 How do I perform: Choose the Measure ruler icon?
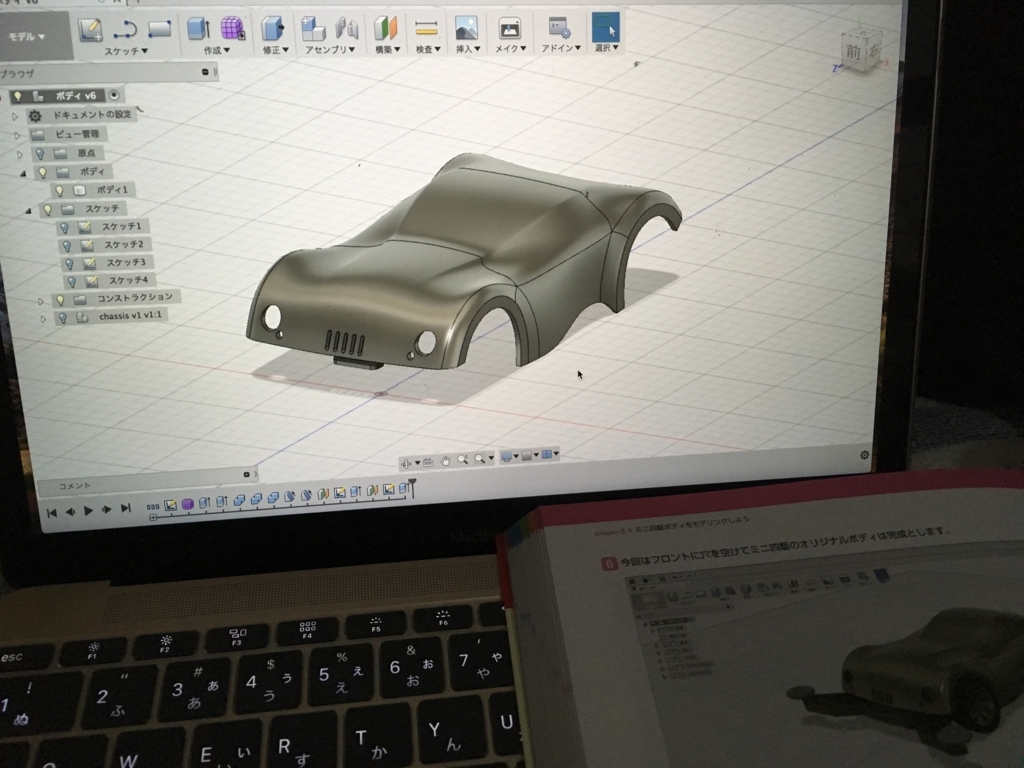[x=426, y=28]
